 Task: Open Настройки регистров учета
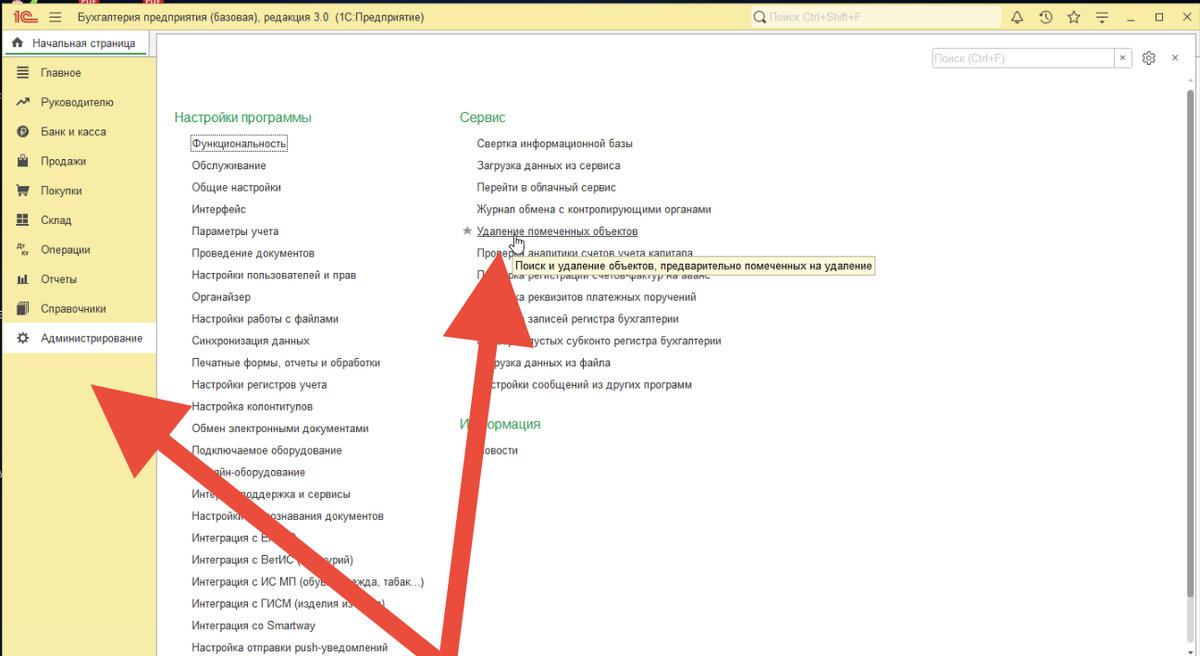259,385
